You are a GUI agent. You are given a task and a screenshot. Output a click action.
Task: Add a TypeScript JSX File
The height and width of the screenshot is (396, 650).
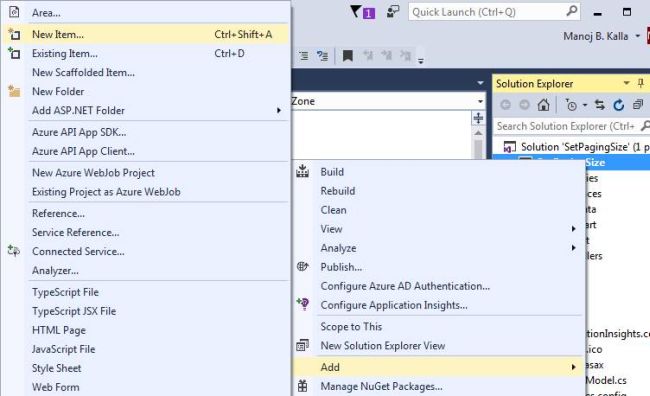145,311
